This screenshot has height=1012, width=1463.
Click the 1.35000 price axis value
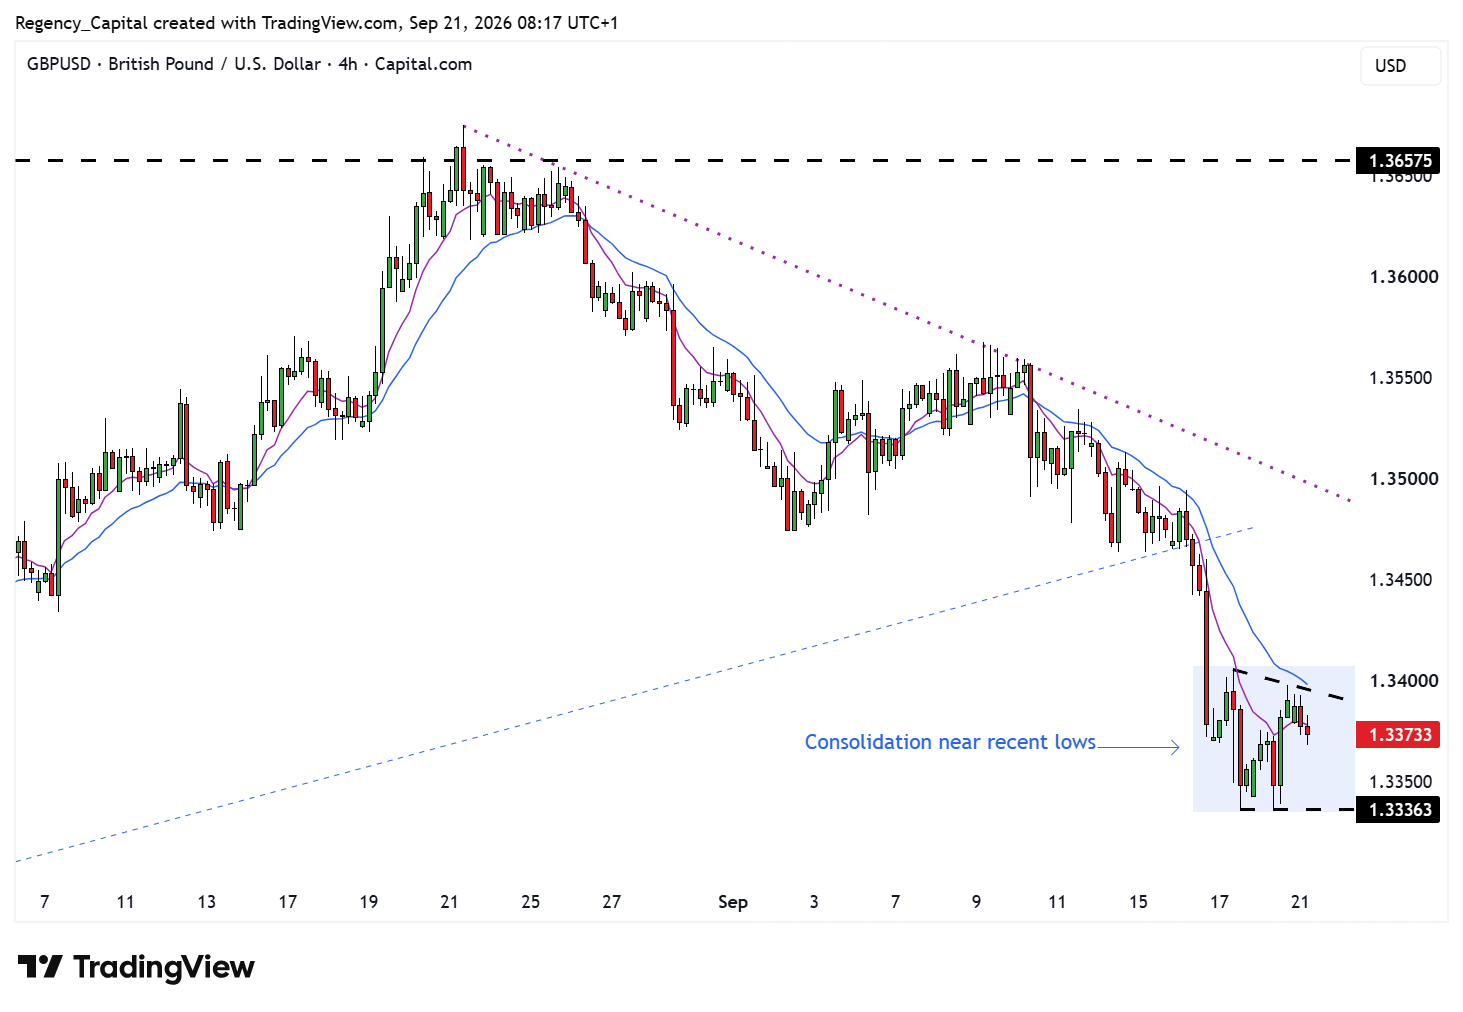[1404, 479]
